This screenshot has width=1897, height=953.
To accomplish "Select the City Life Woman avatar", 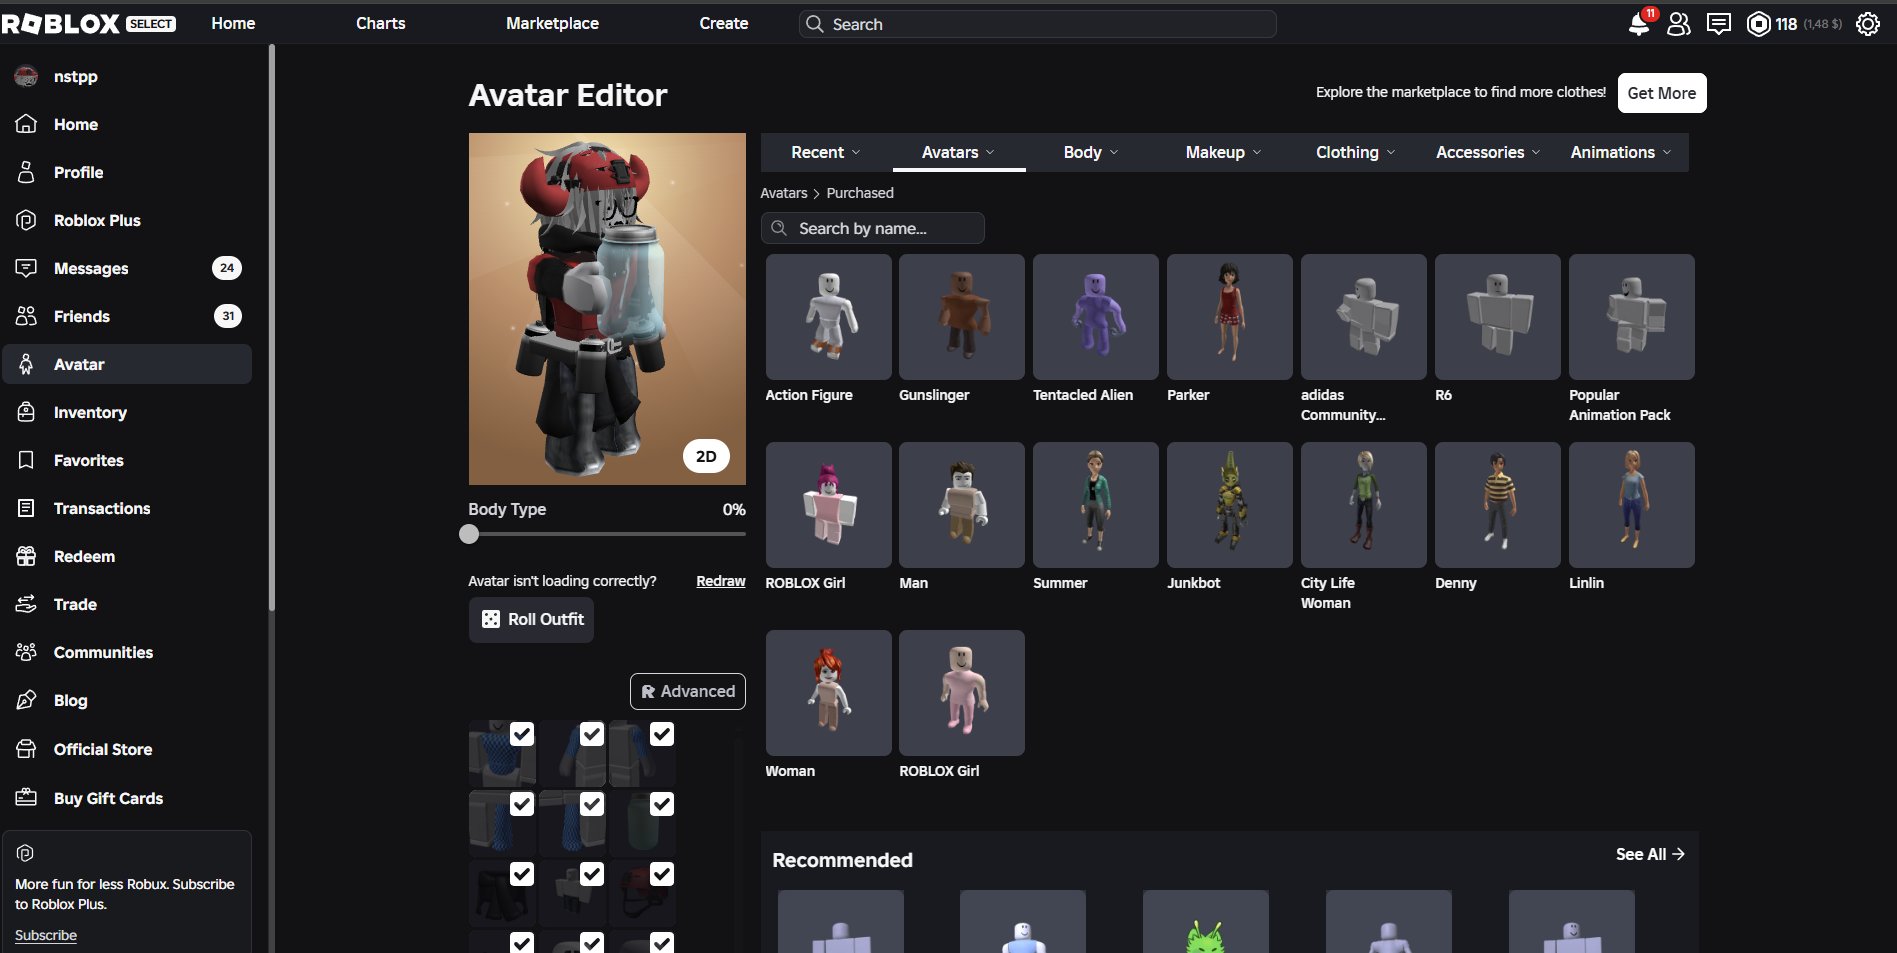I will (x=1364, y=505).
